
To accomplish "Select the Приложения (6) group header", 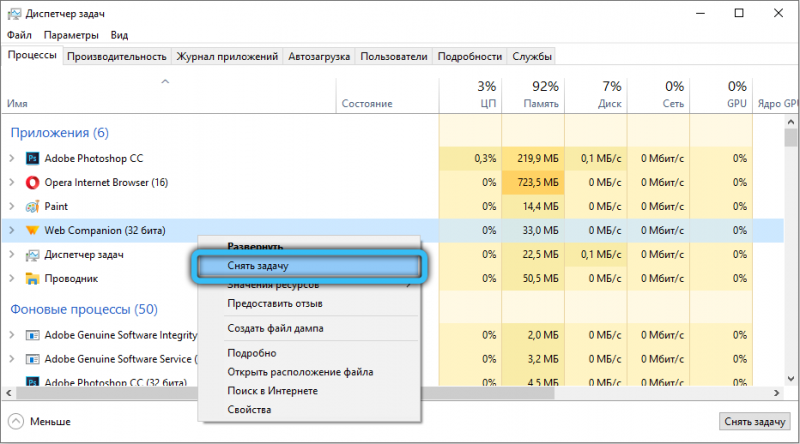I will 60,133.
